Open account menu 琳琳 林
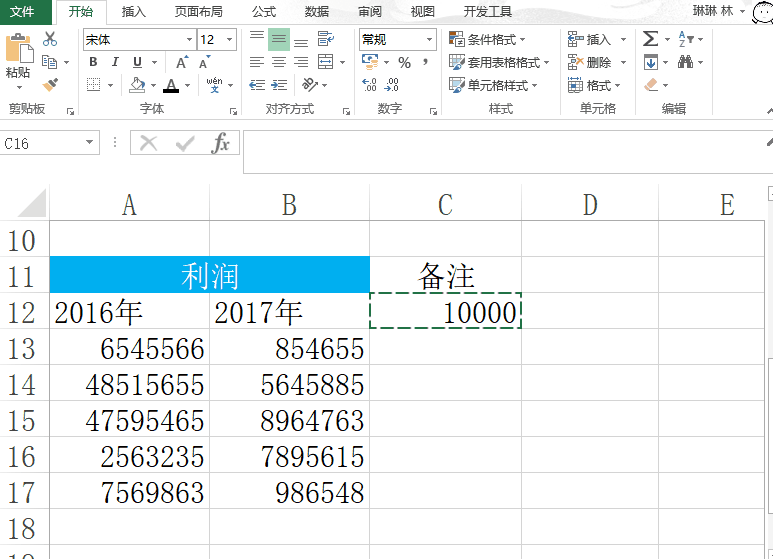Viewport: 773px width, 559px height. pyautogui.click(x=719, y=11)
